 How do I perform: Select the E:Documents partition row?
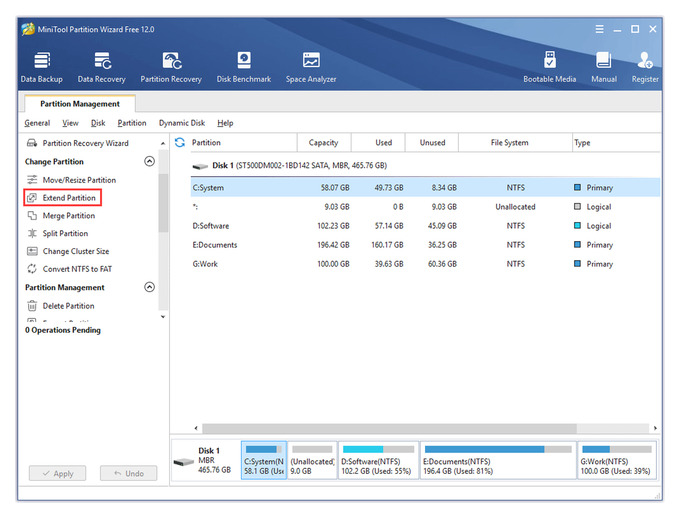[x=425, y=245]
